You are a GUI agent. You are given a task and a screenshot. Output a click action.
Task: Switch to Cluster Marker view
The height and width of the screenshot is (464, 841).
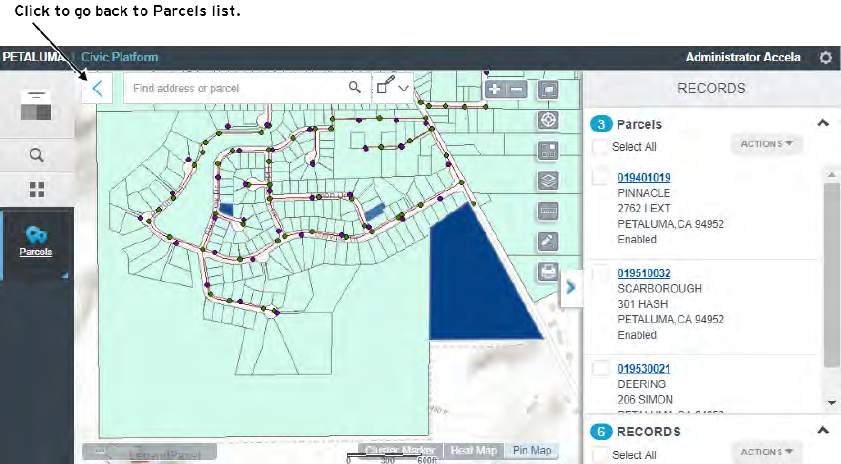[400, 451]
